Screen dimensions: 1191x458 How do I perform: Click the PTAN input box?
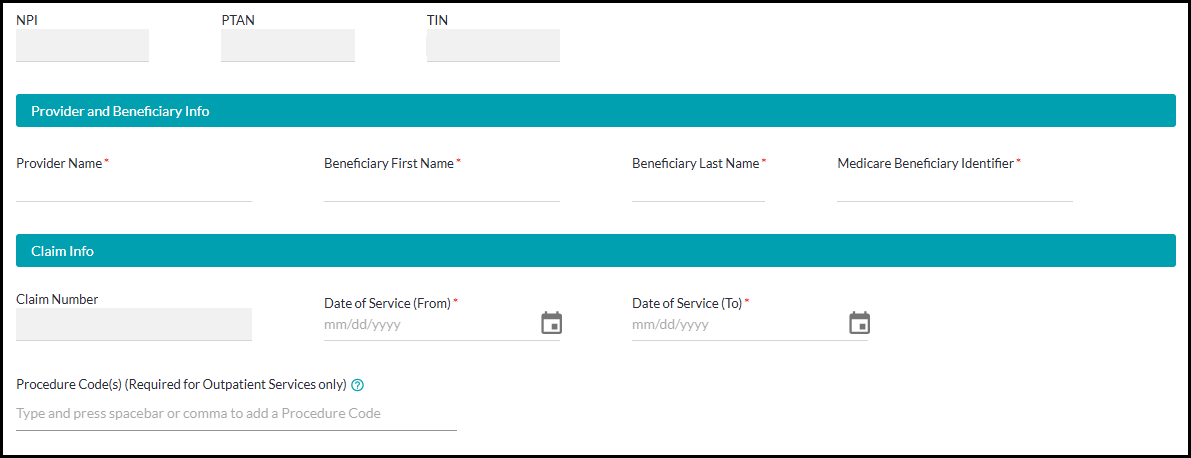click(287, 45)
